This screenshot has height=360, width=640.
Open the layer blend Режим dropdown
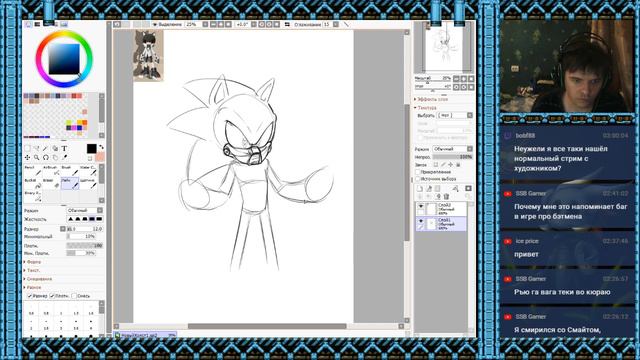(453, 149)
